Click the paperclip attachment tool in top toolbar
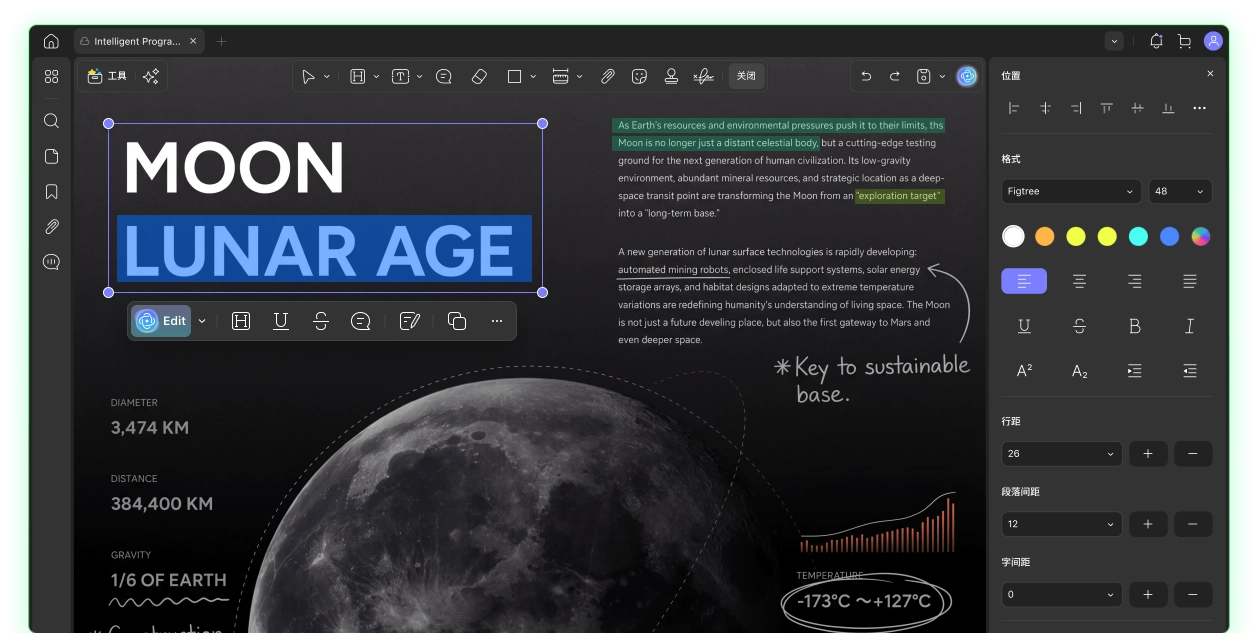 pos(607,76)
